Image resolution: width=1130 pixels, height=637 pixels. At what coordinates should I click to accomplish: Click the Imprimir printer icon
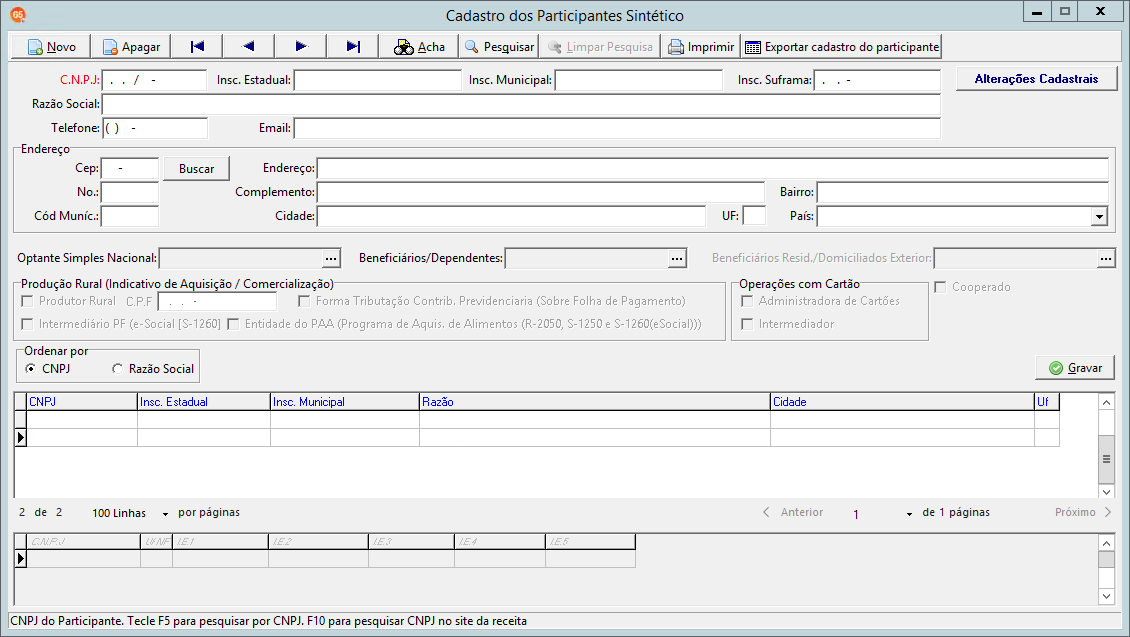(676, 47)
